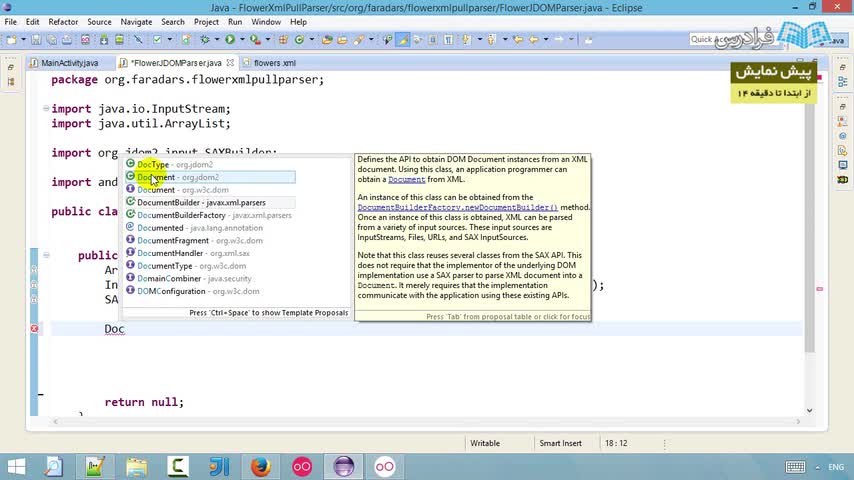Screen dimensions: 854x480
Task: Select DOMConfiguration - org.w3c.dom proposal
Action: click(x=210, y=291)
